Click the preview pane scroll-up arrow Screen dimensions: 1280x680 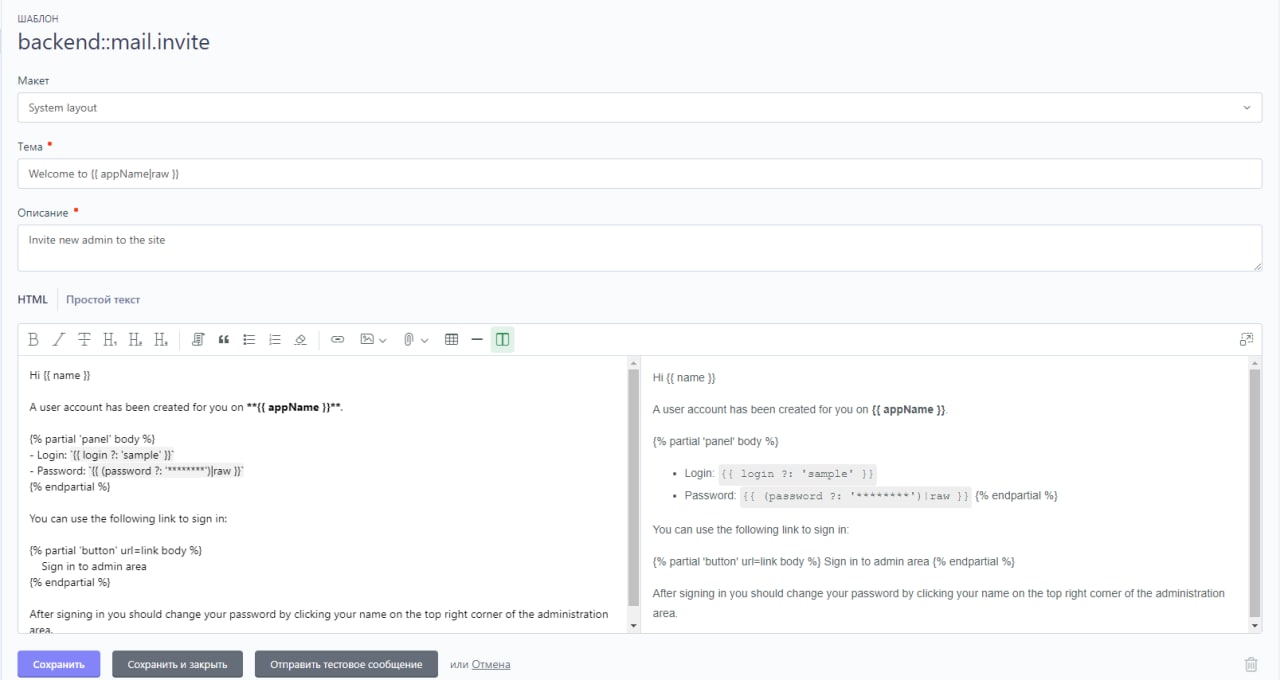coord(1256,362)
